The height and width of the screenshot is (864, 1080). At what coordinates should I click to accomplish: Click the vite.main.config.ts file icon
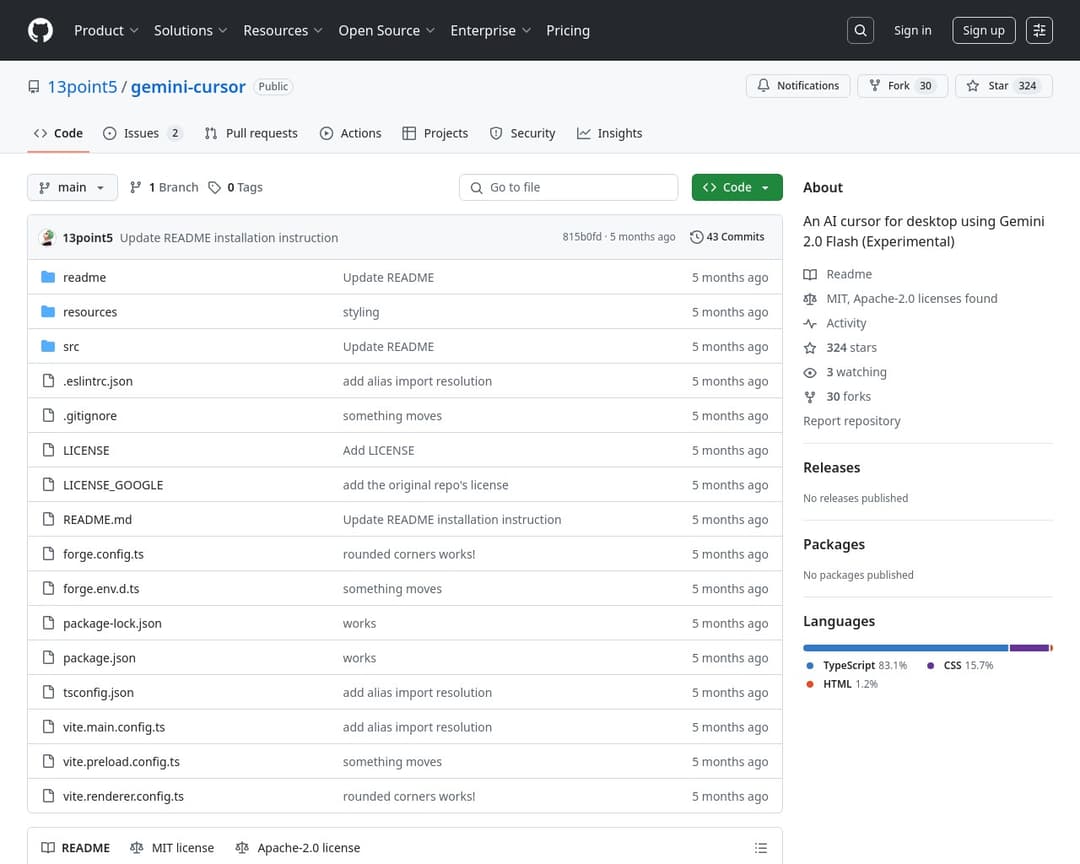tap(48, 726)
